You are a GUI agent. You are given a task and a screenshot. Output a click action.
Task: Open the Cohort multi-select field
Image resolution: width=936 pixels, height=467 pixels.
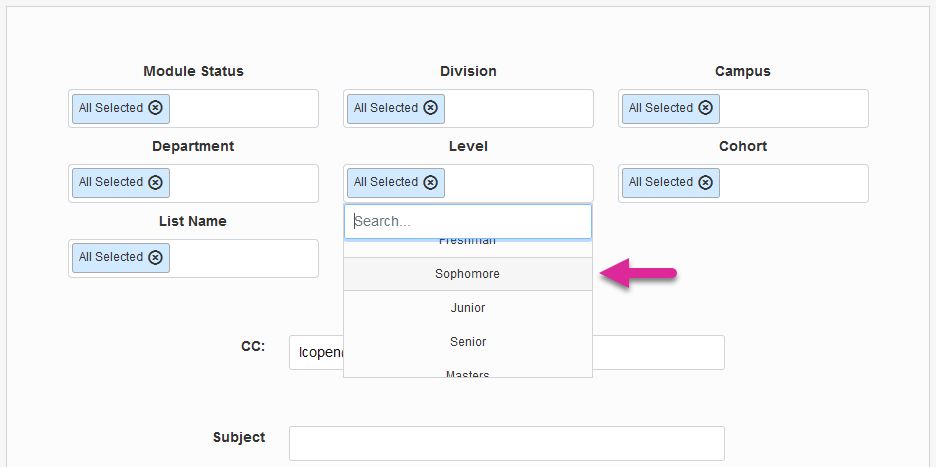(793, 183)
